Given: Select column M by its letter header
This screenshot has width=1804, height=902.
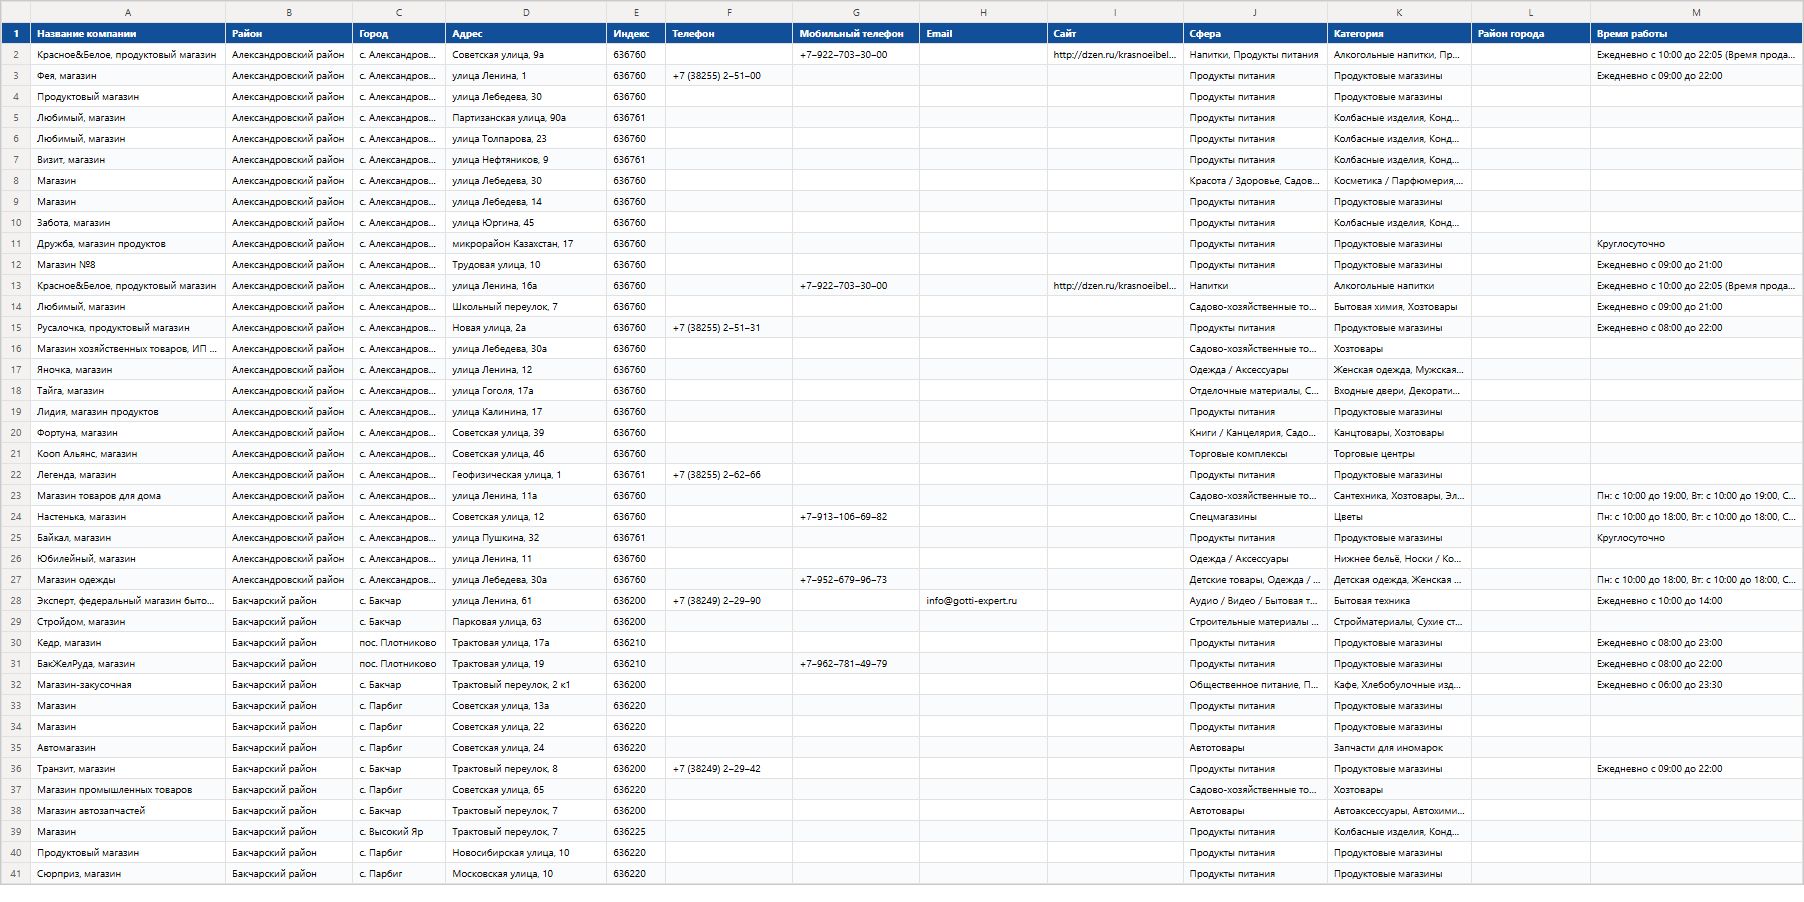Looking at the screenshot, I should pyautogui.click(x=1696, y=12).
